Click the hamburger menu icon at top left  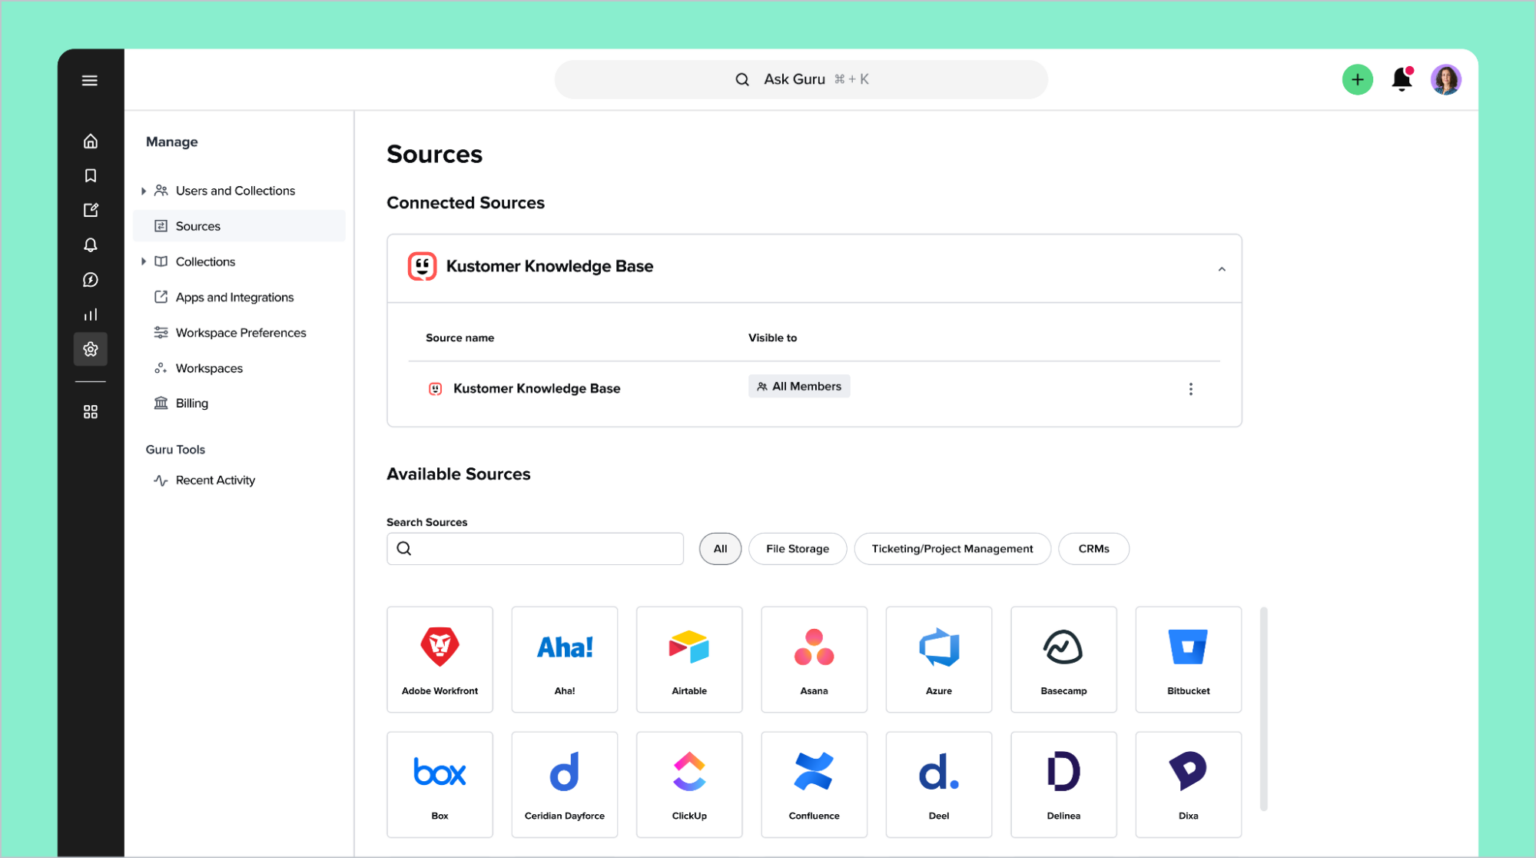[90, 79]
